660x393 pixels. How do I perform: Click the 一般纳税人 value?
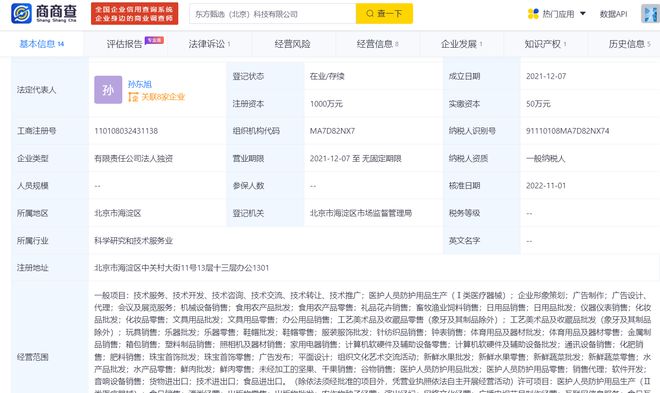click(x=546, y=158)
